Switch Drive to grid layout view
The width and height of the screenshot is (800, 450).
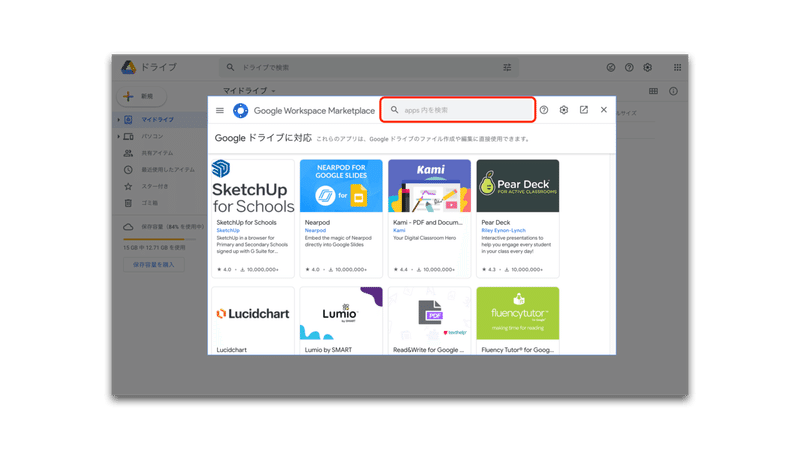pyautogui.click(x=653, y=91)
